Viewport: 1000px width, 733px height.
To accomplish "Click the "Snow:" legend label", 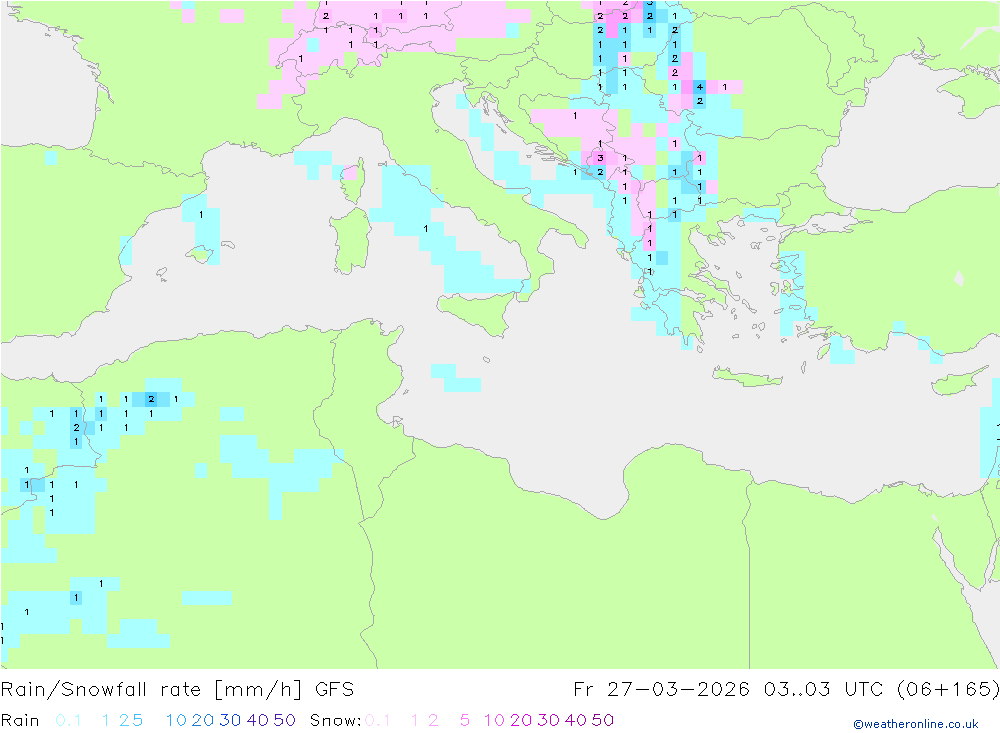I will coord(336,720).
